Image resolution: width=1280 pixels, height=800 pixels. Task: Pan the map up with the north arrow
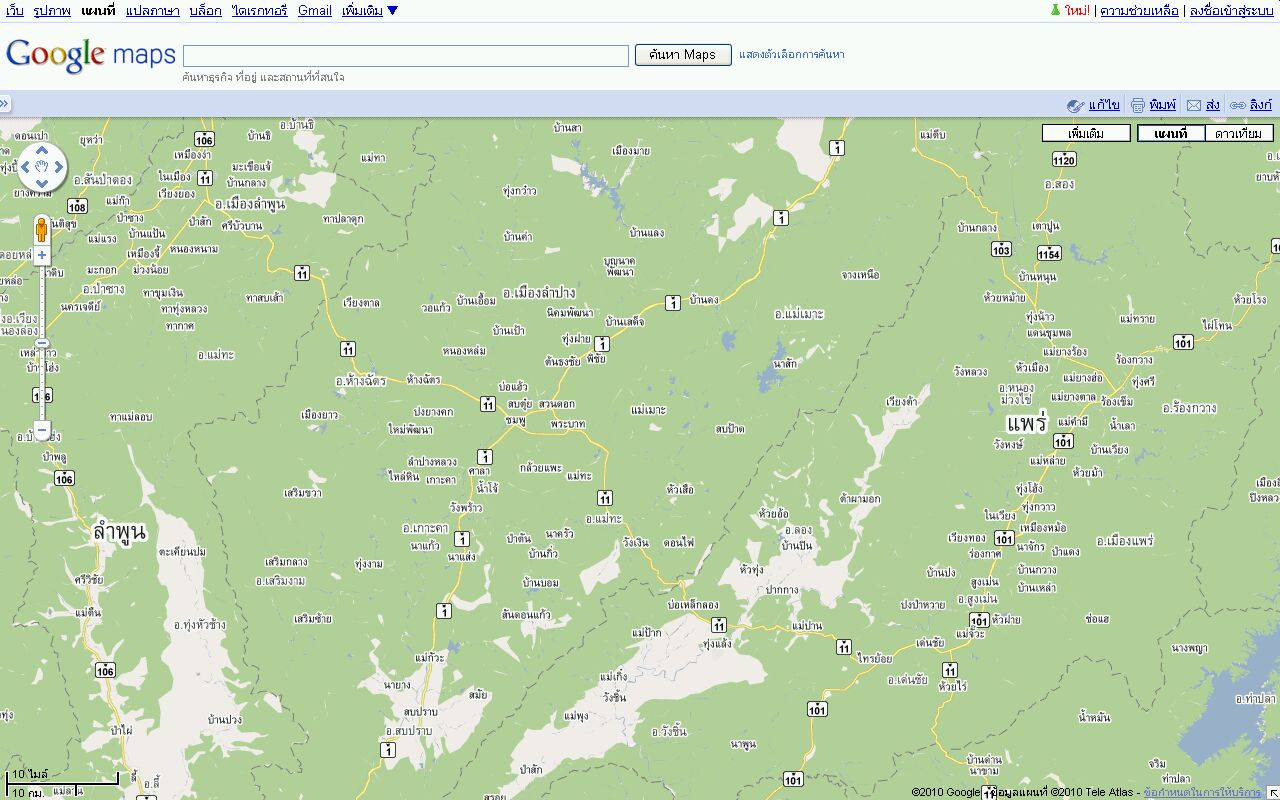pyautogui.click(x=42, y=150)
